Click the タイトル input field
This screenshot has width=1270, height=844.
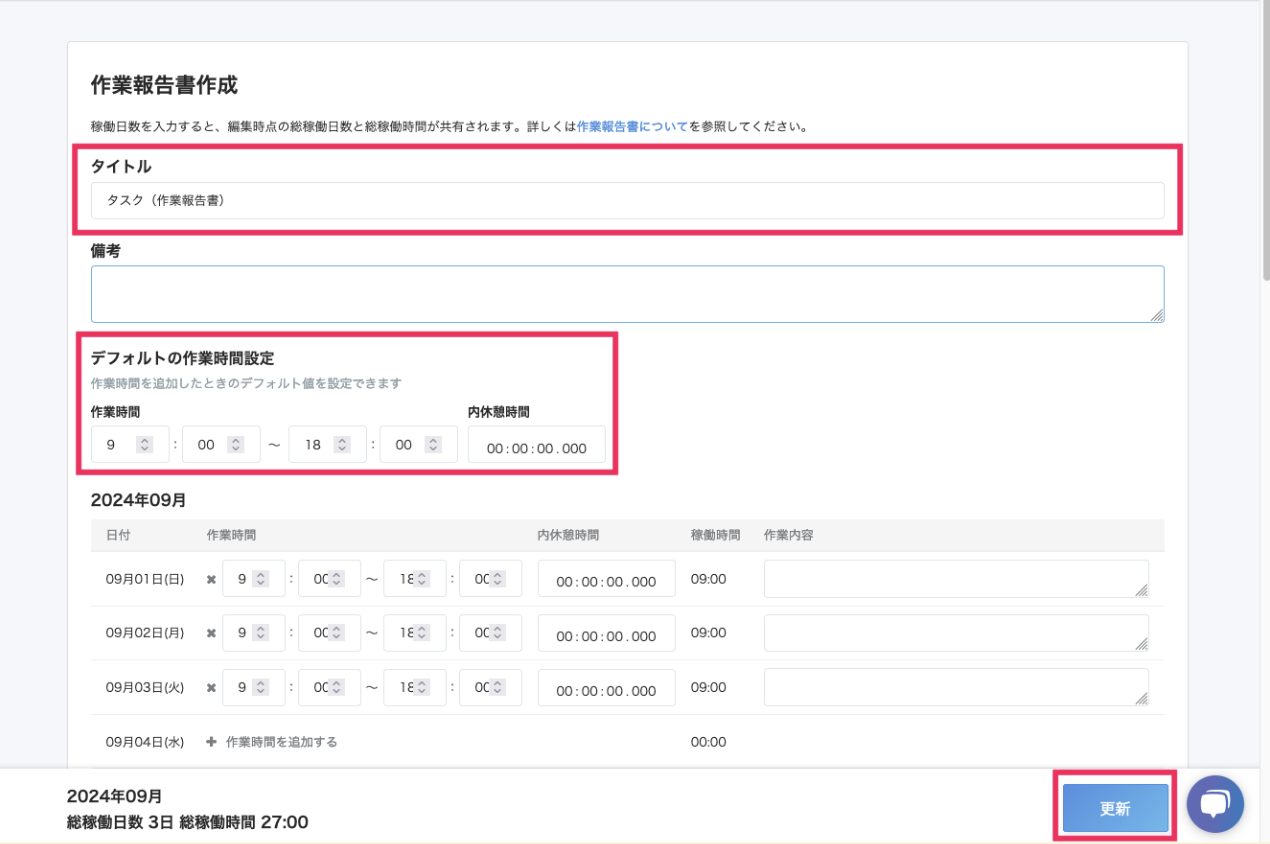pyautogui.click(x=627, y=200)
